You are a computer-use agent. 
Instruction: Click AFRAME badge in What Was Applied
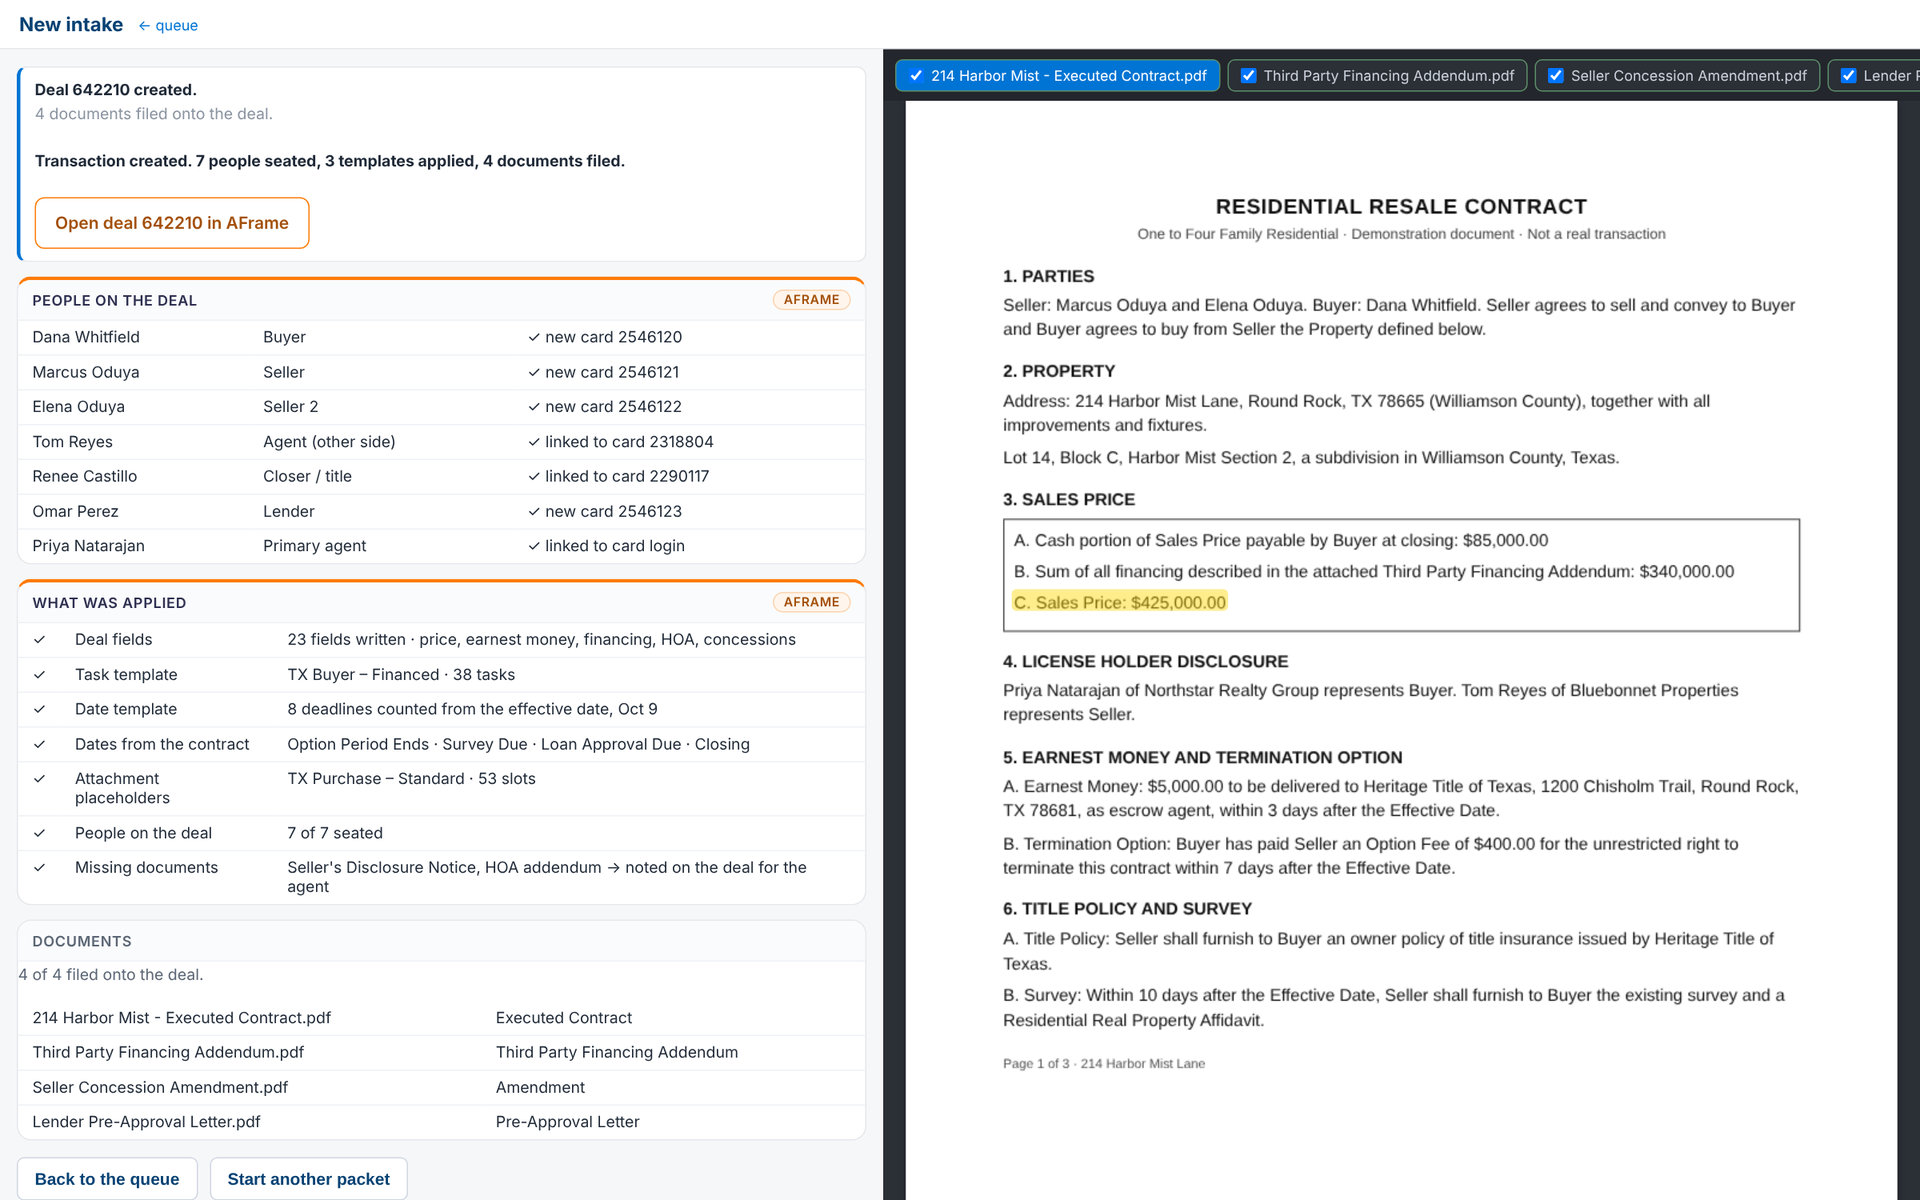pos(811,602)
